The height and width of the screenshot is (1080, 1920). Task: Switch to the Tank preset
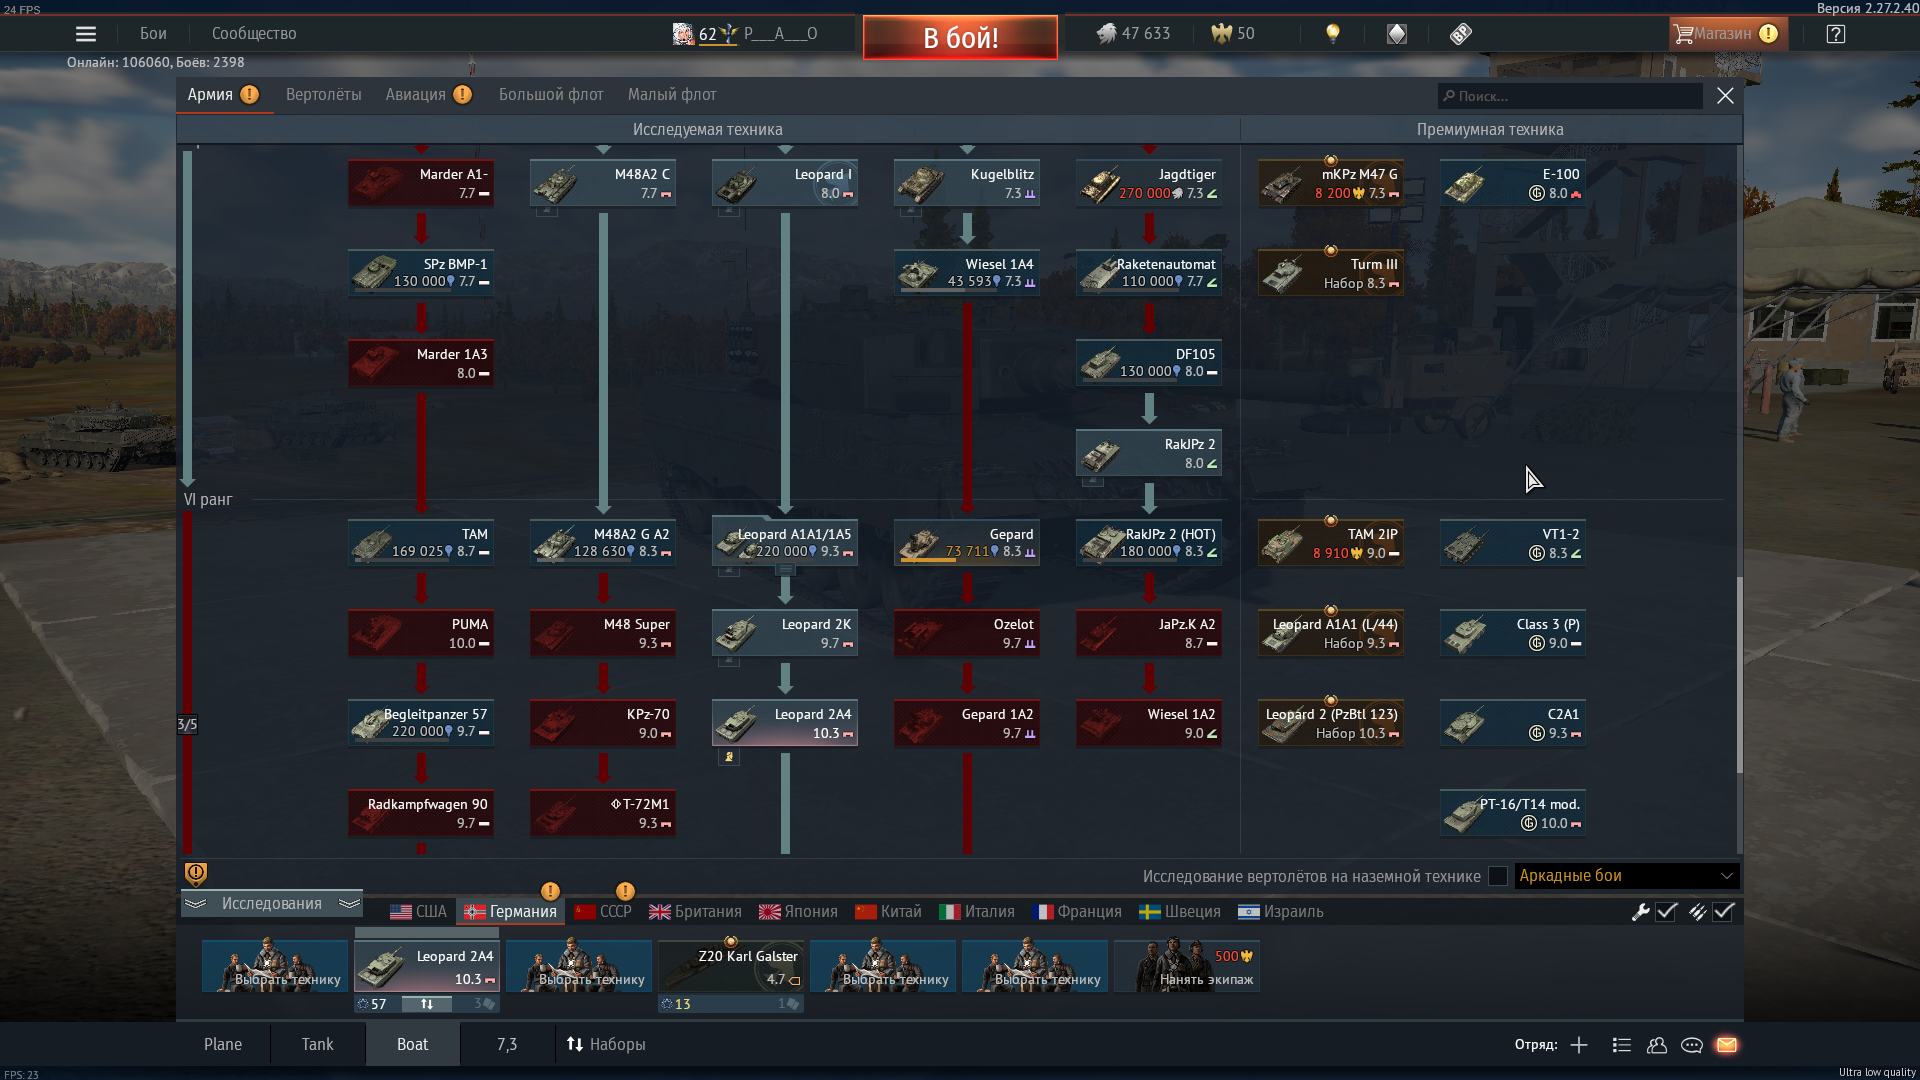317,1044
